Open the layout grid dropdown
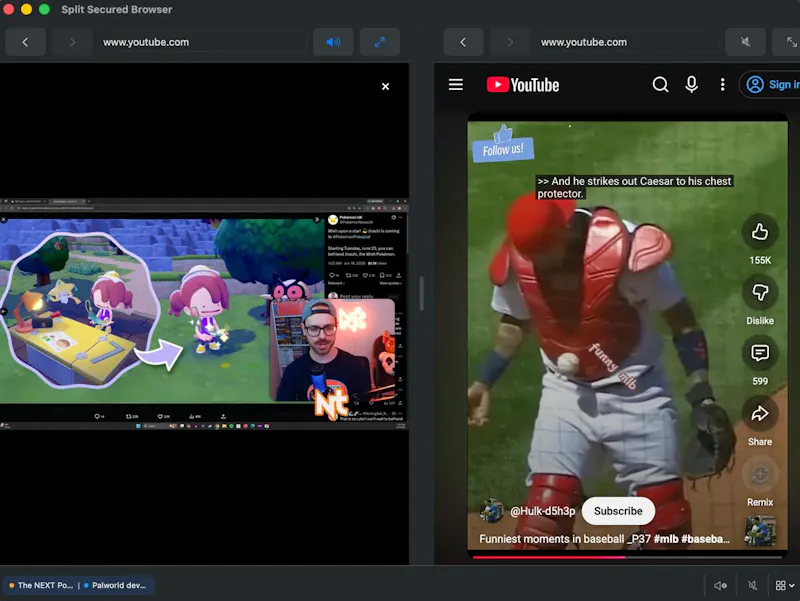Image resolution: width=800 pixels, height=601 pixels. point(785,586)
